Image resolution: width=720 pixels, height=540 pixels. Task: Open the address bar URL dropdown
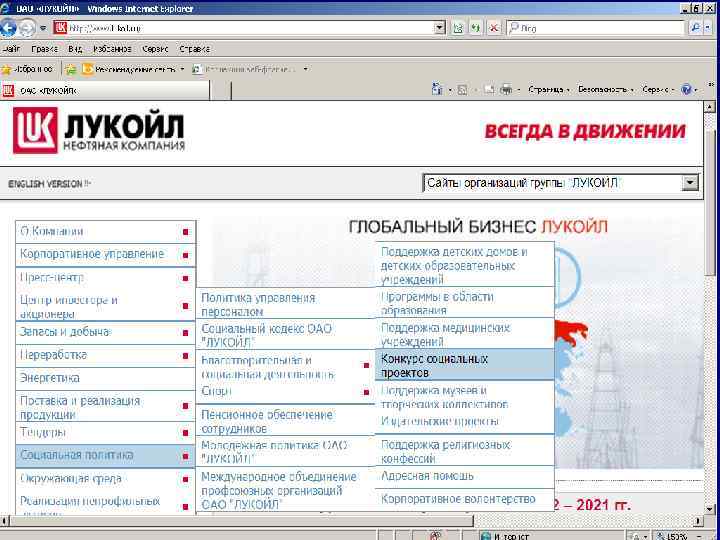(x=440, y=28)
